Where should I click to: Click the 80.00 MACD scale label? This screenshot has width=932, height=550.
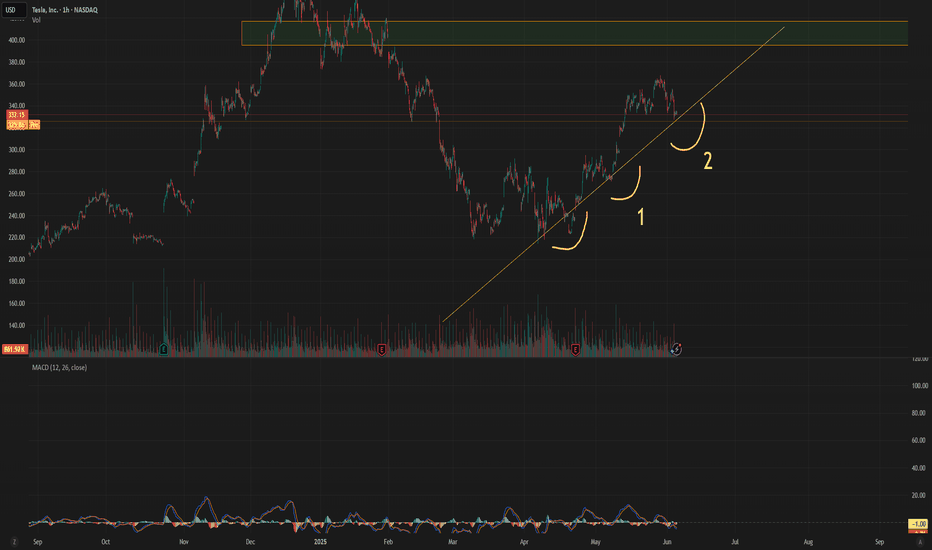(920, 413)
